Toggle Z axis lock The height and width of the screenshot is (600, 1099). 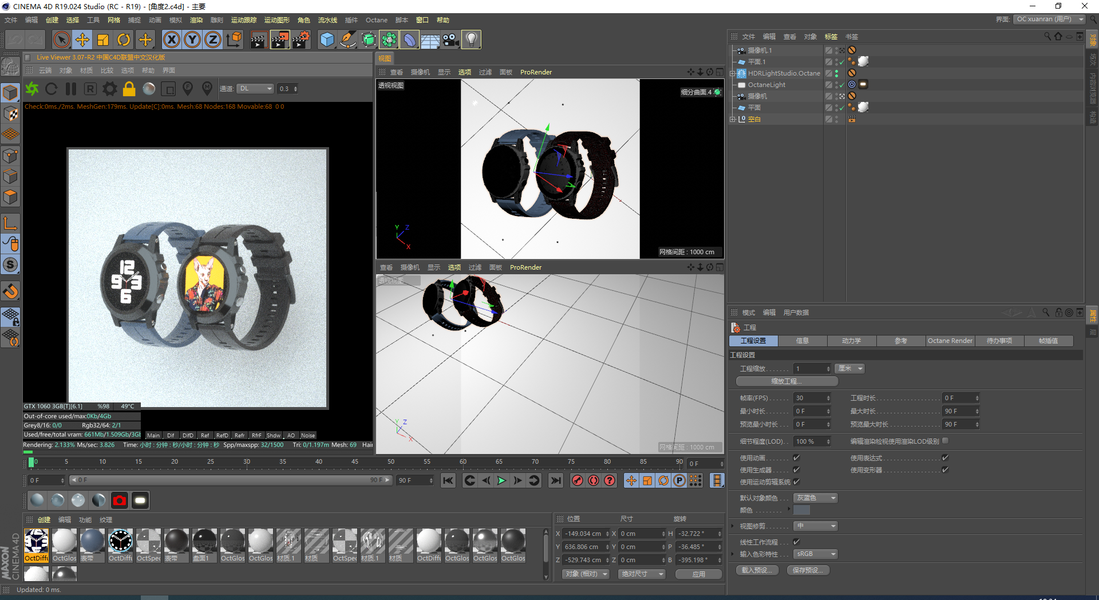(x=212, y=40)
